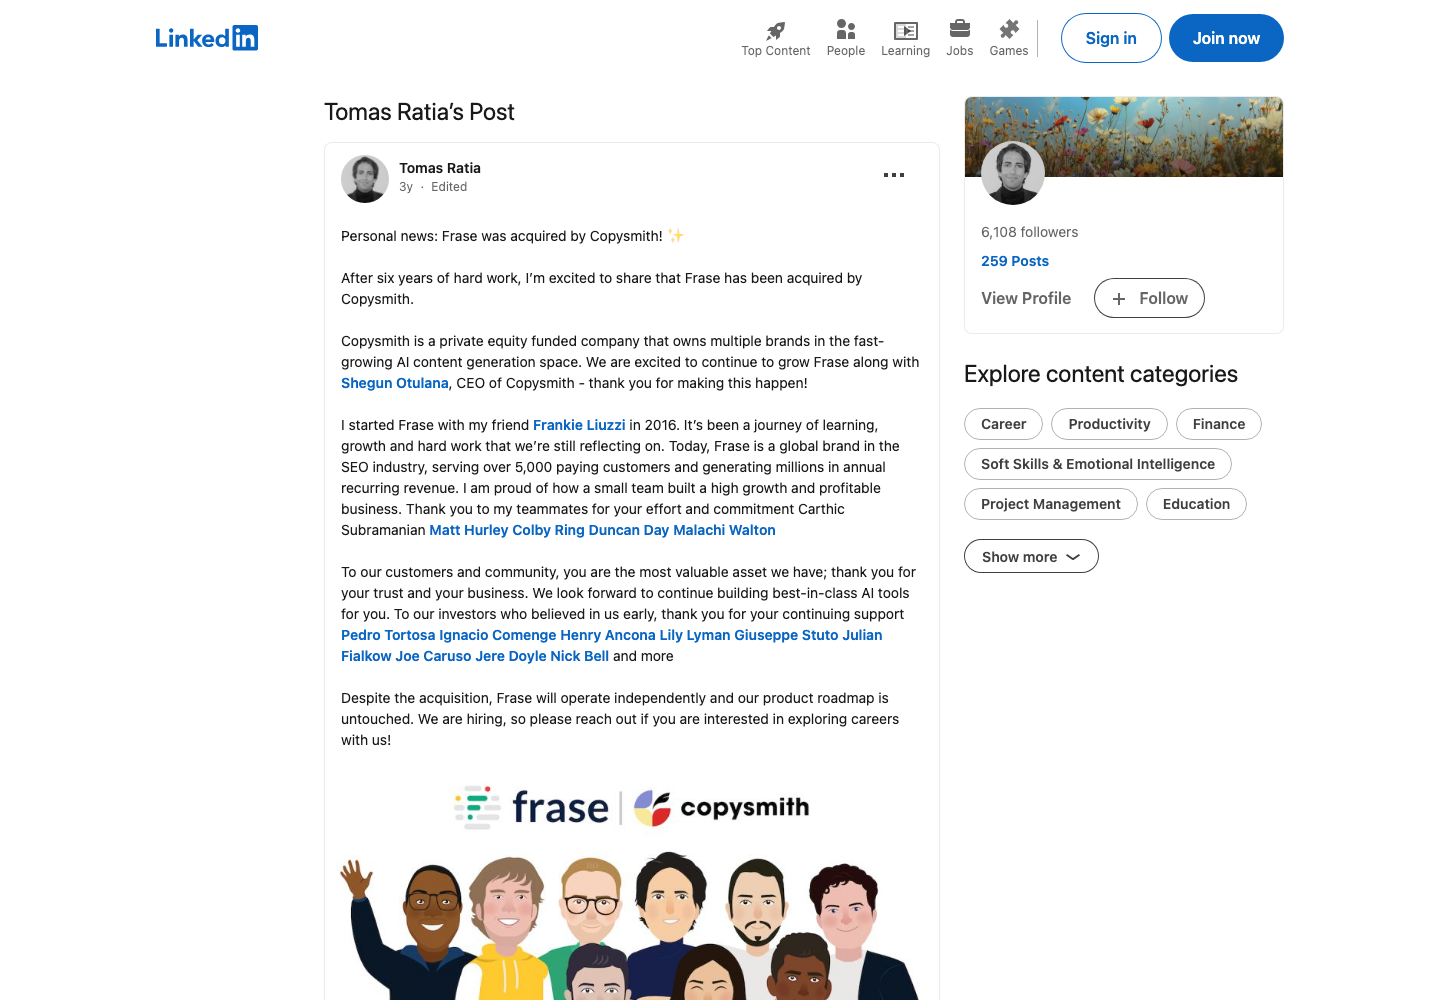The image size is (1440, 1000).
Task: Select the Project Management category chip
Action: click(x=1051, y=504)
